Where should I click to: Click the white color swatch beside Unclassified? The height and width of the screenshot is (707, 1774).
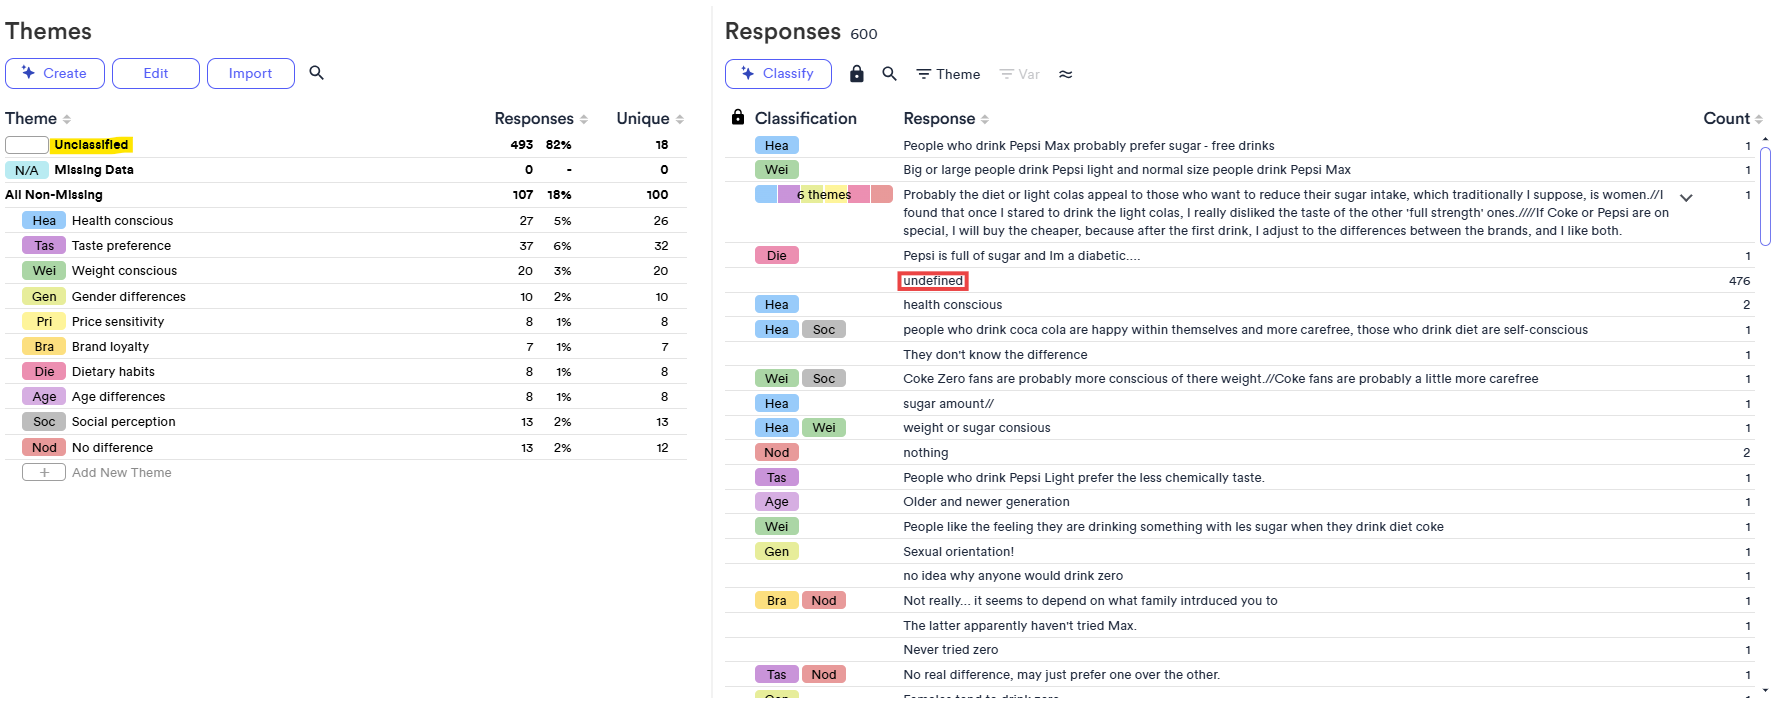tap(26, 144)
